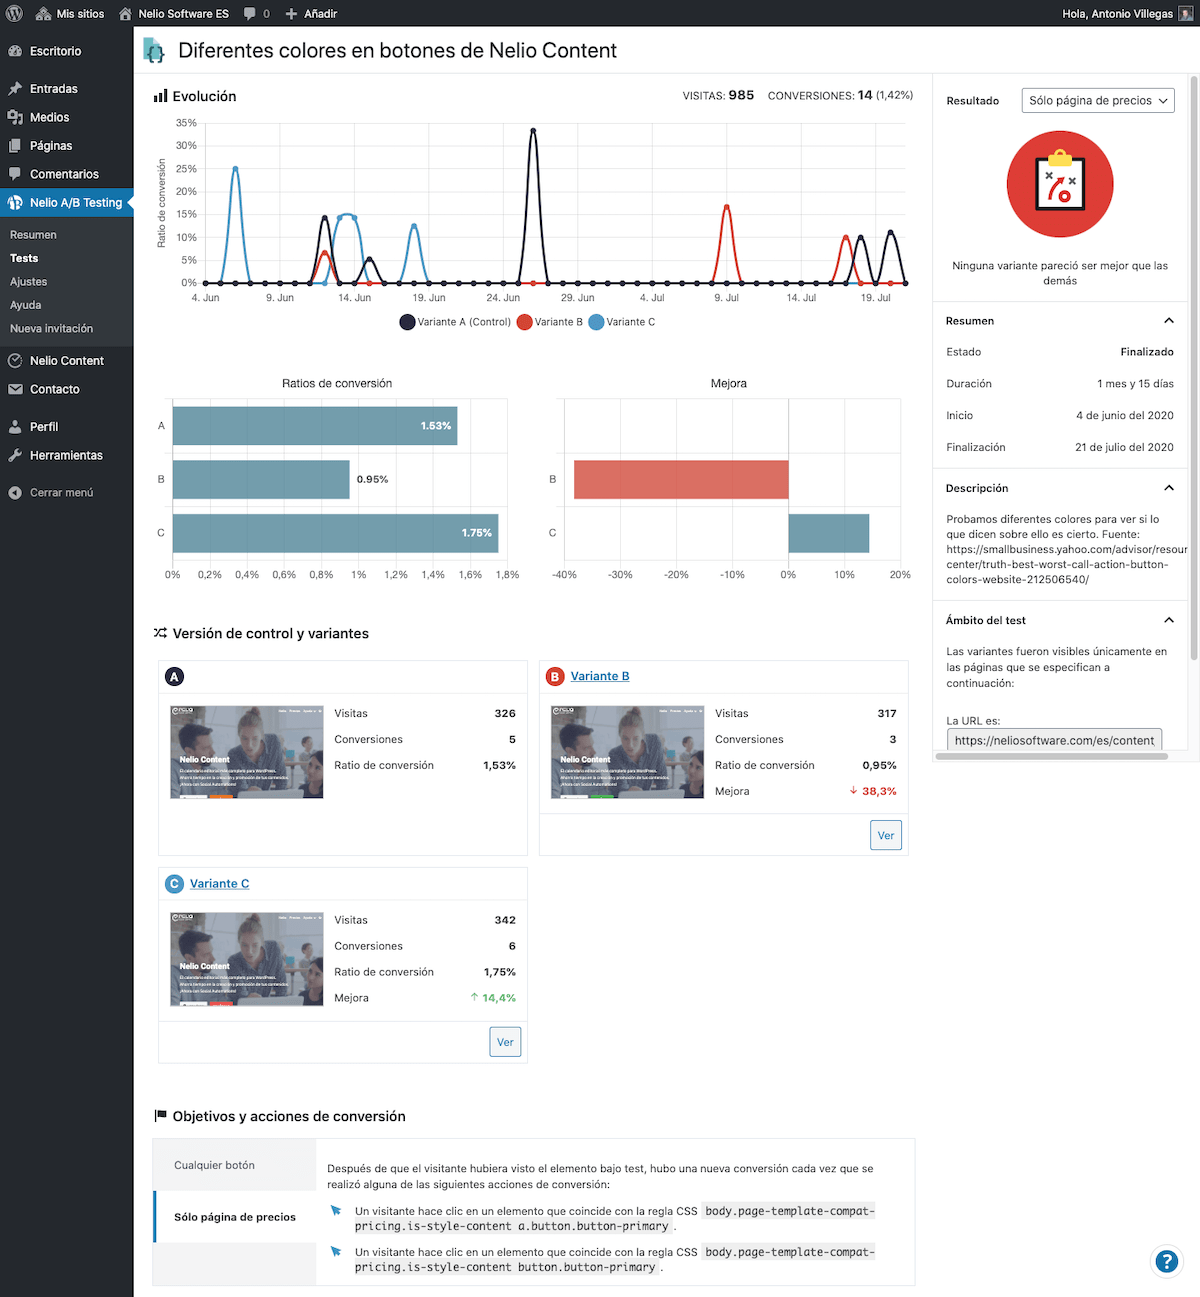This screenshot has height=1297, width=1200.
Task: Toggle Variante A (Control) legend item
Action: pyautogui.click(x=455, y=322)
